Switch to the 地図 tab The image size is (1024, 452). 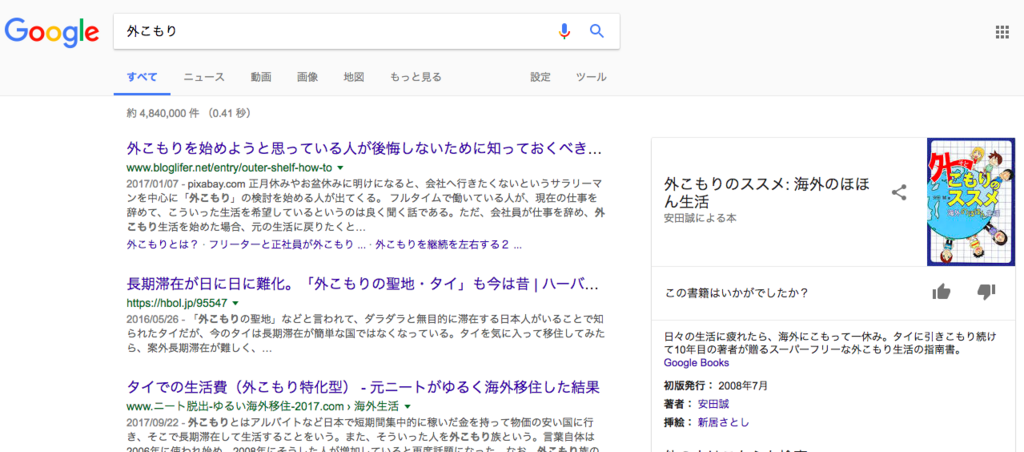pyautogui.click(x=353, y=77)
